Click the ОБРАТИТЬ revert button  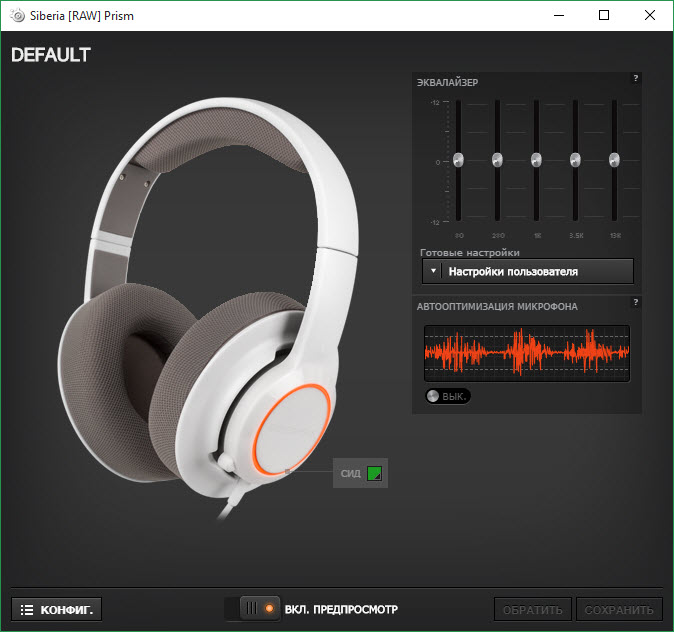coord(533,610)
